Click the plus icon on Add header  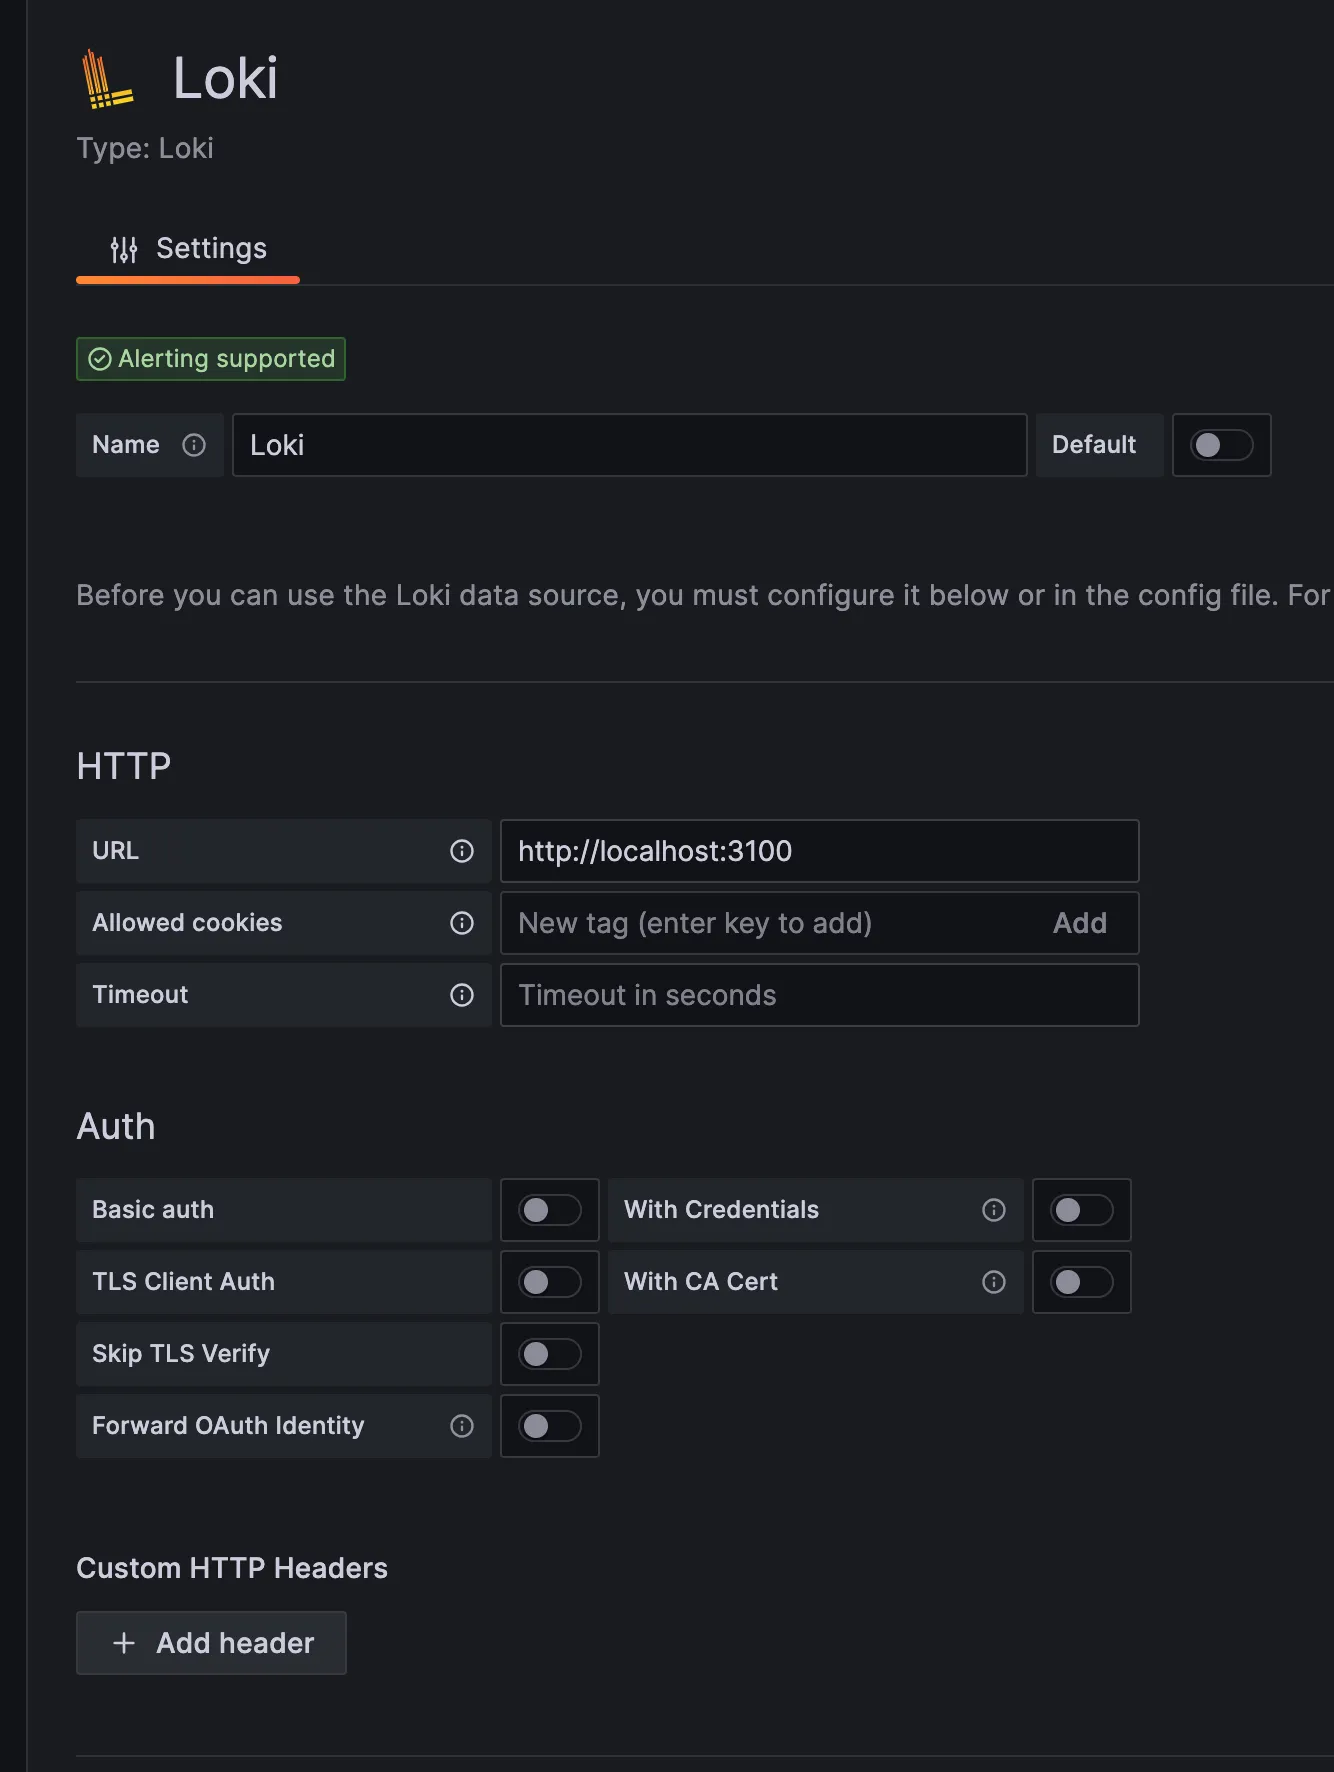pos(124,1643)
